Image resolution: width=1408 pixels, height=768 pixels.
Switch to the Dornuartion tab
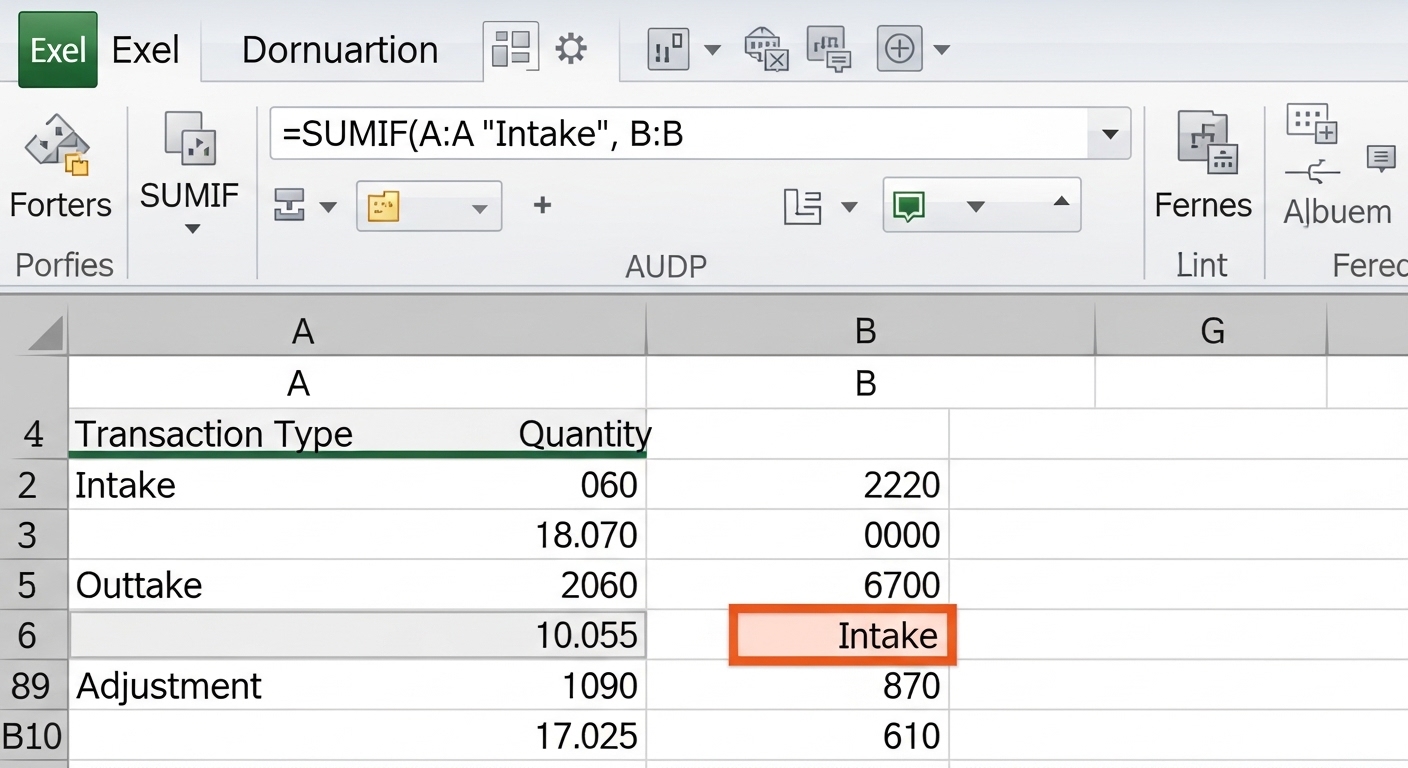tap(340, 49)
